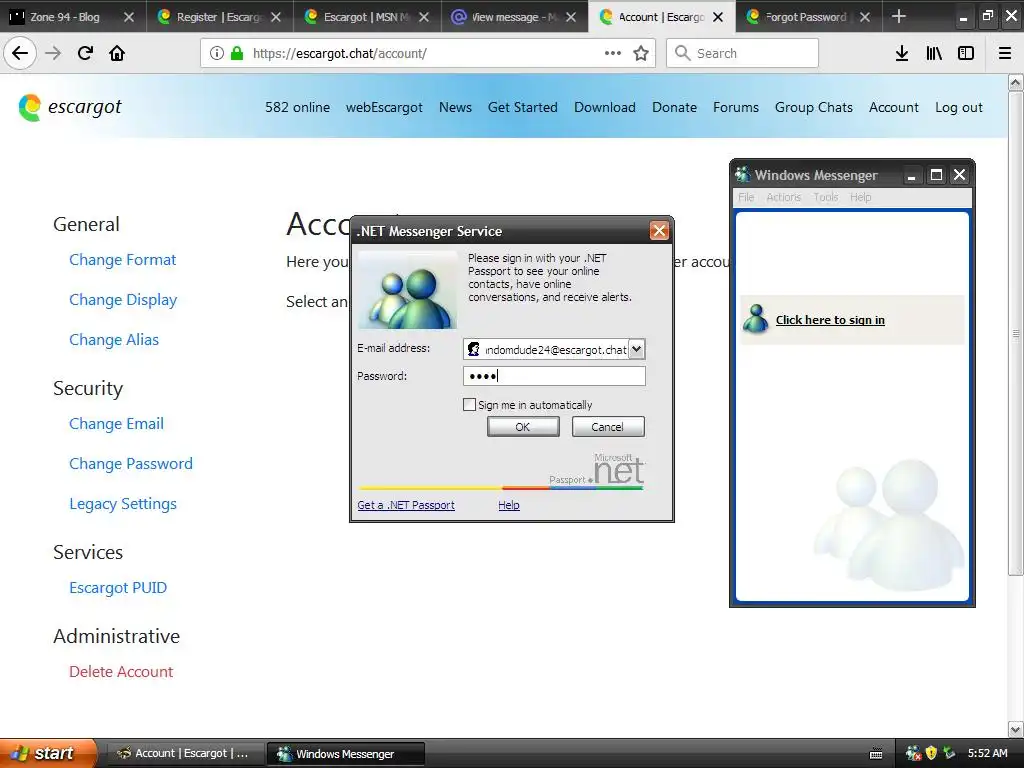Click the Password input field

tap(554, 376)
